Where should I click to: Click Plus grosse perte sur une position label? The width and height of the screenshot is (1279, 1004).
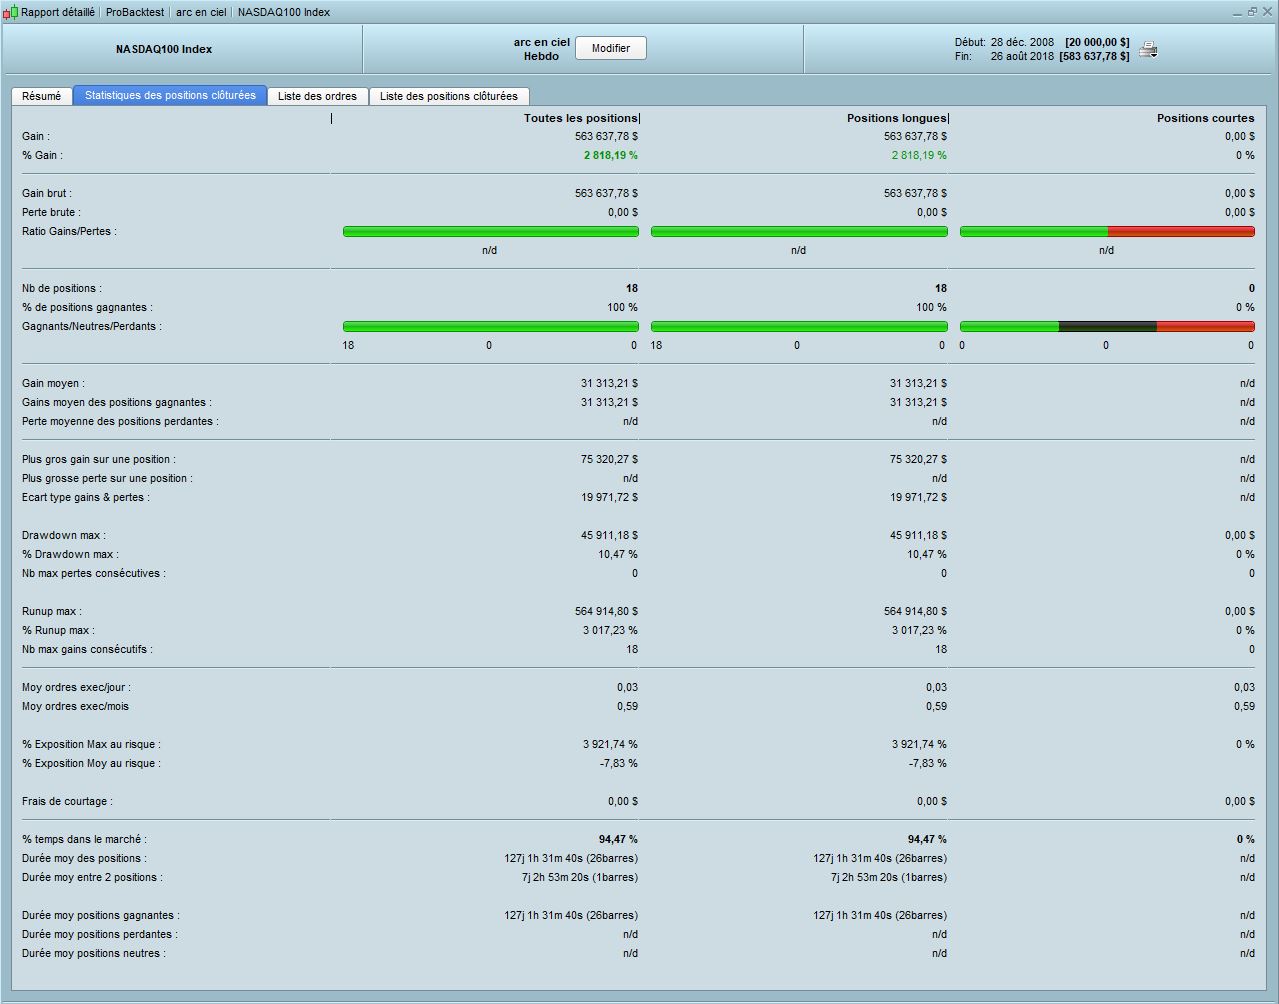(x=107, y=478)
